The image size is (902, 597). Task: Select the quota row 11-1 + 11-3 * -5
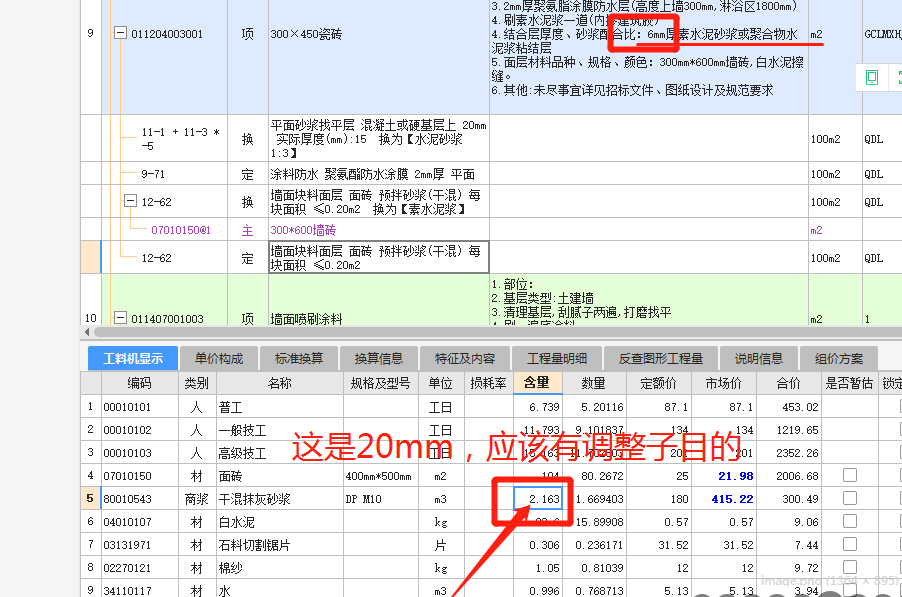click(x=180, y=139)
